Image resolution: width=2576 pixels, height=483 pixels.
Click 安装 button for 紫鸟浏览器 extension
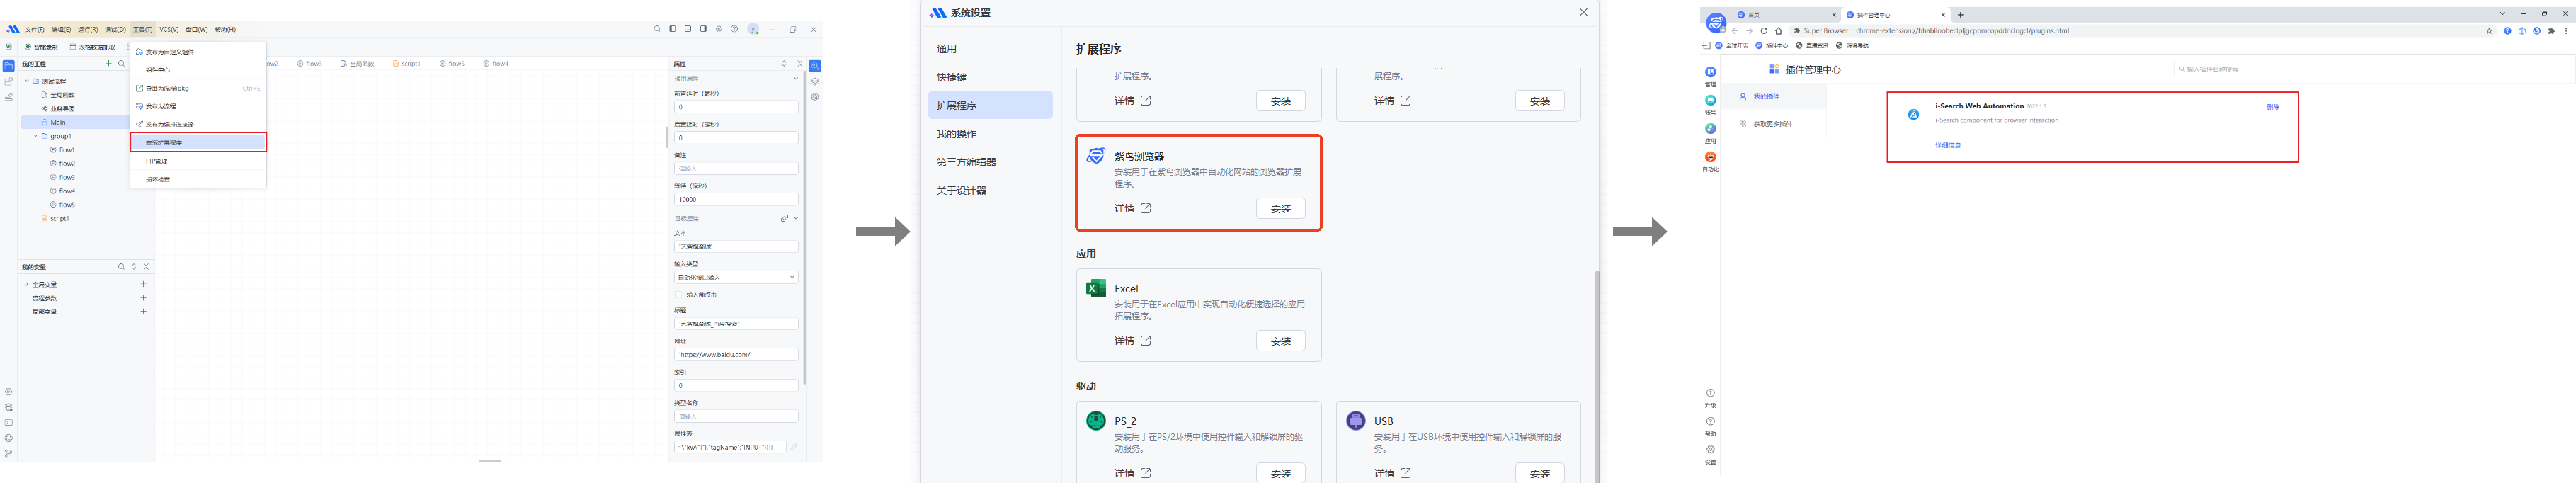[x=1280, y=209]
